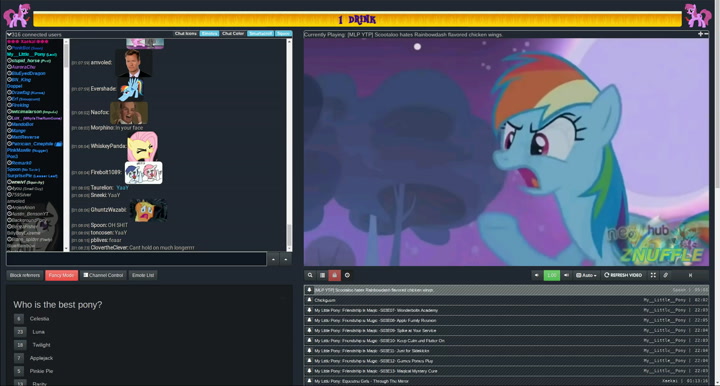Toggle the Chat Icons option
The height and width of the screenshot is (386, 720).
(x=186, y=34)
